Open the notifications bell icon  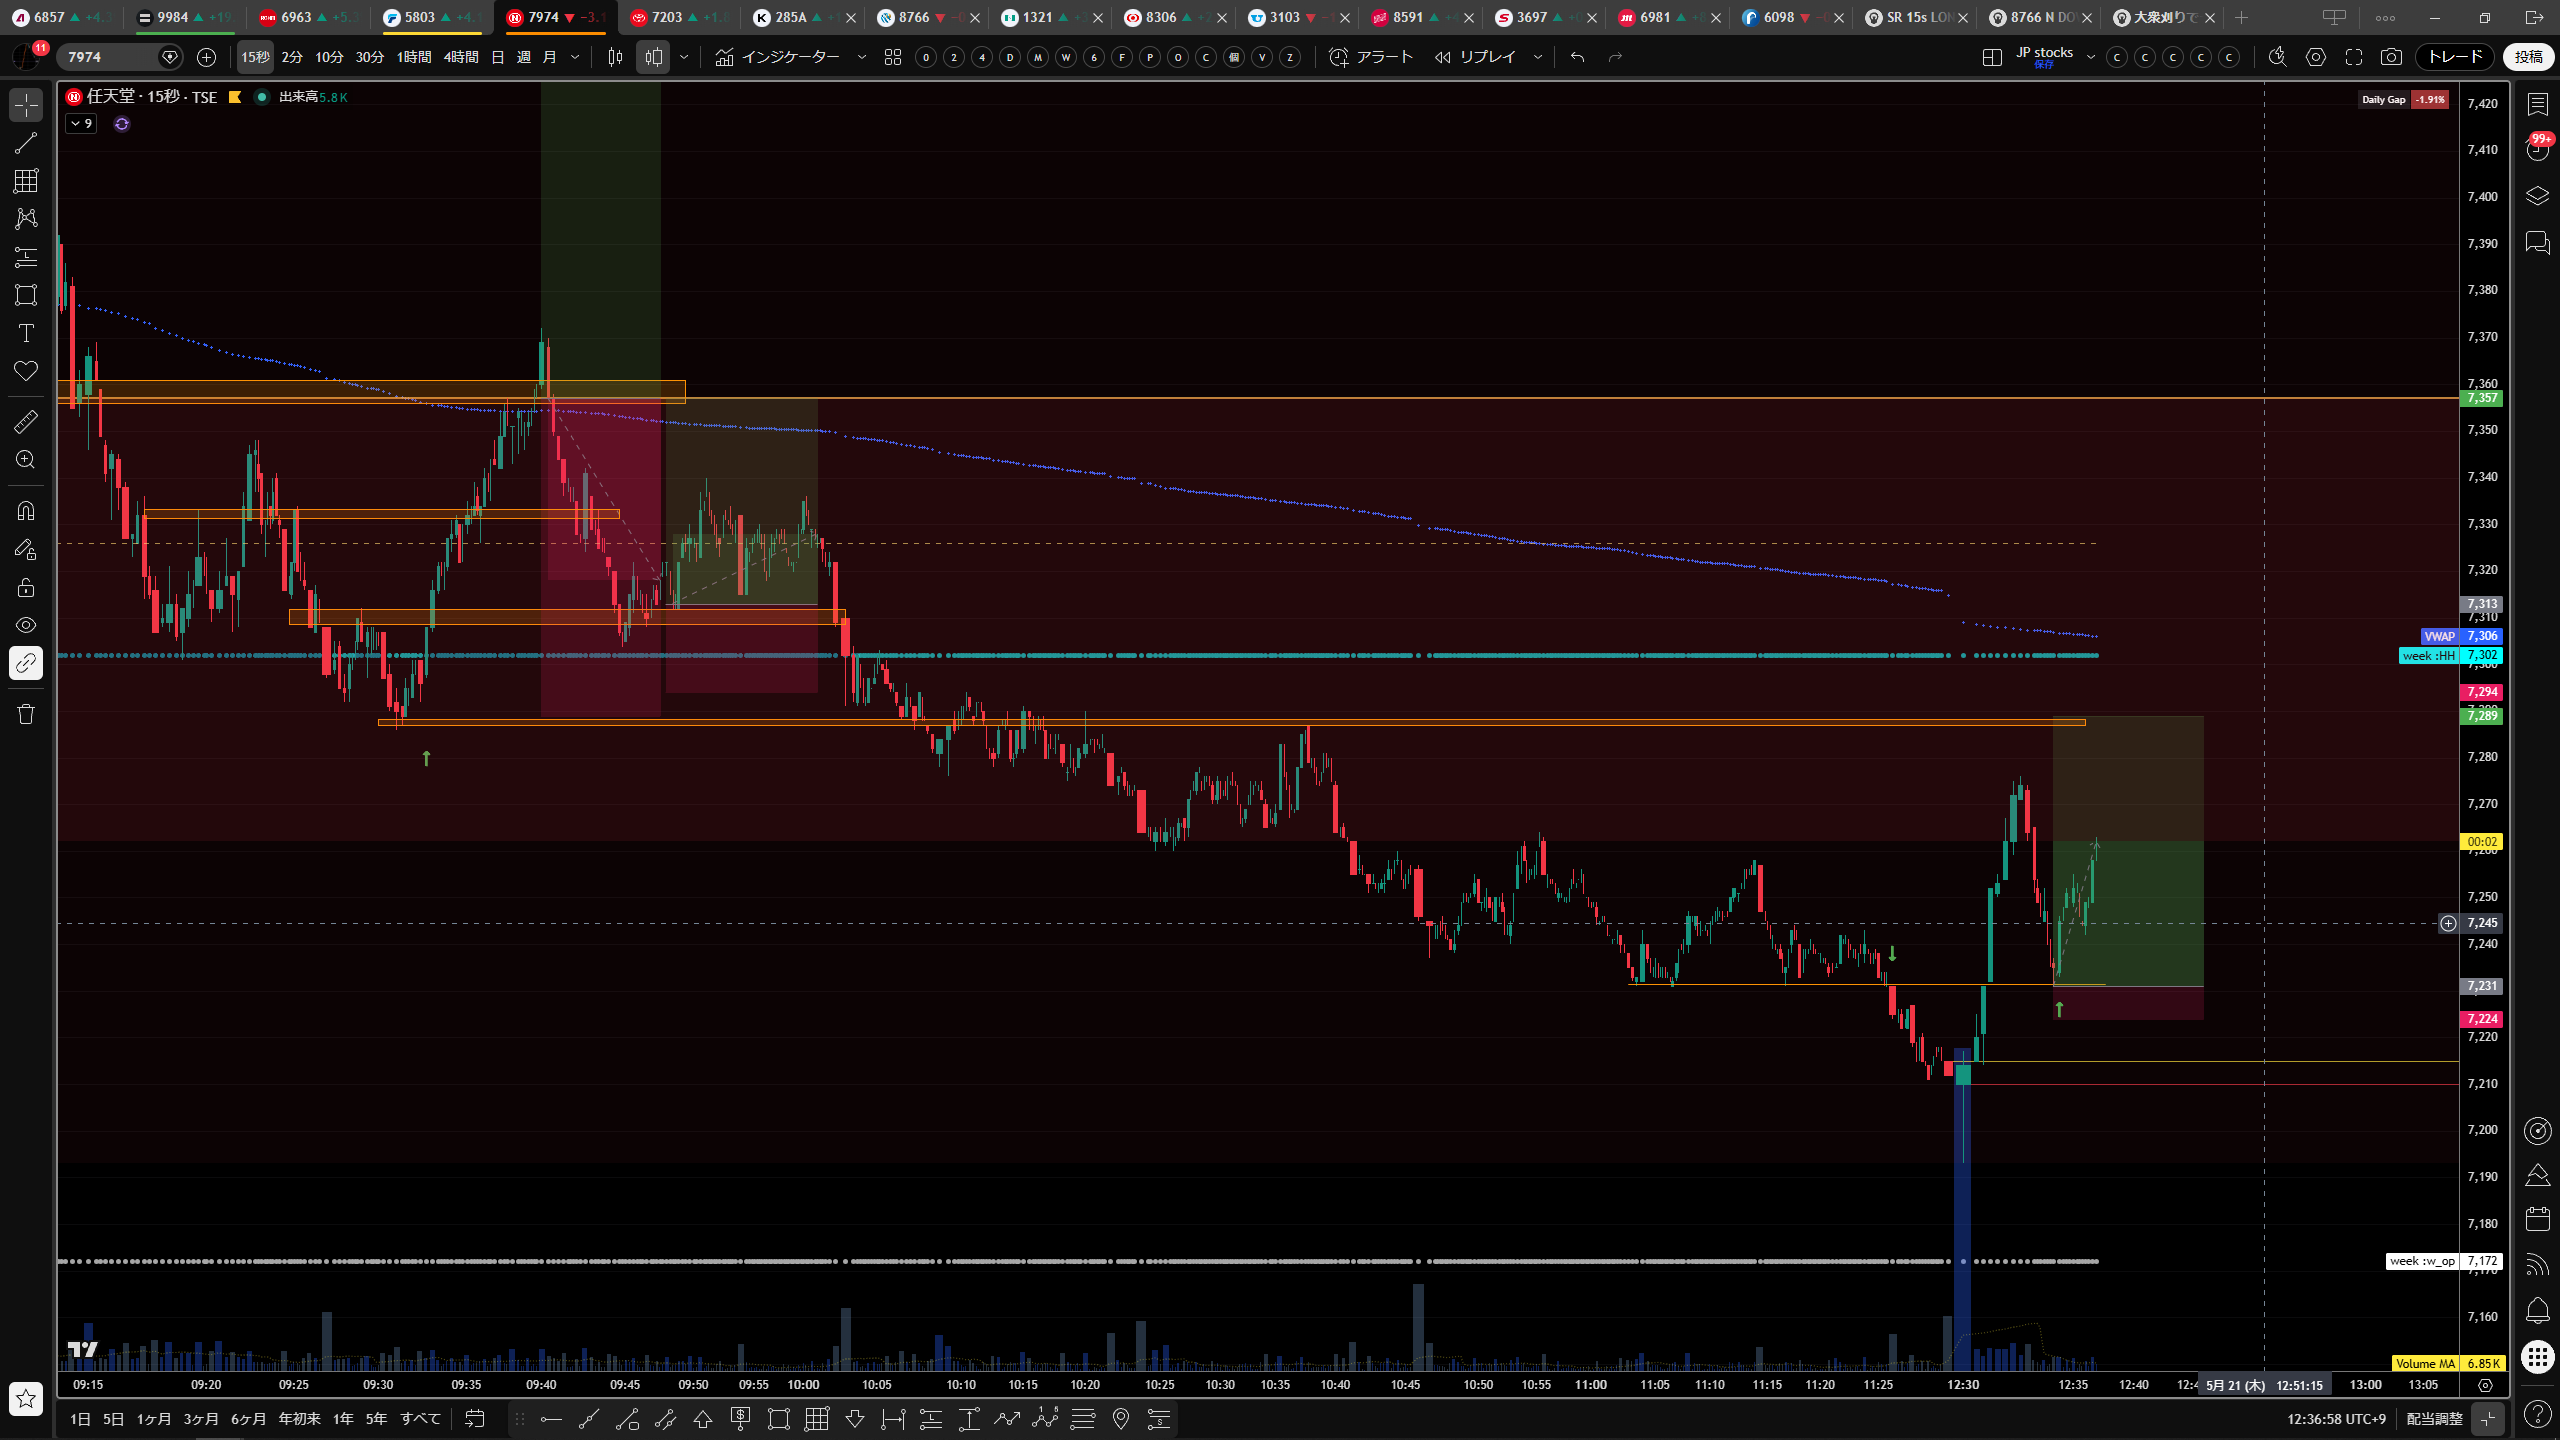coord(2538,1310)
